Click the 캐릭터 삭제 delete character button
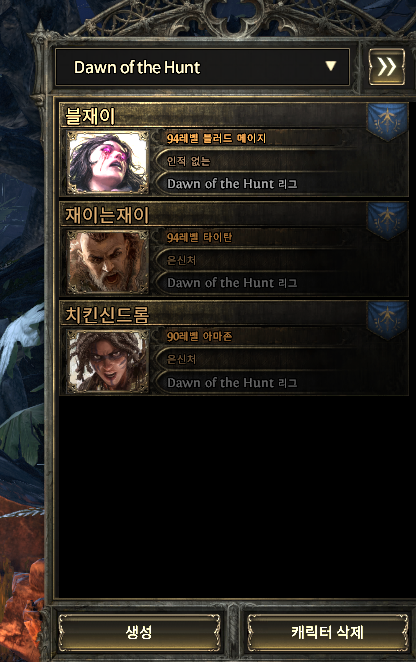This screenshot has height=662, width=416. [327, 632]
